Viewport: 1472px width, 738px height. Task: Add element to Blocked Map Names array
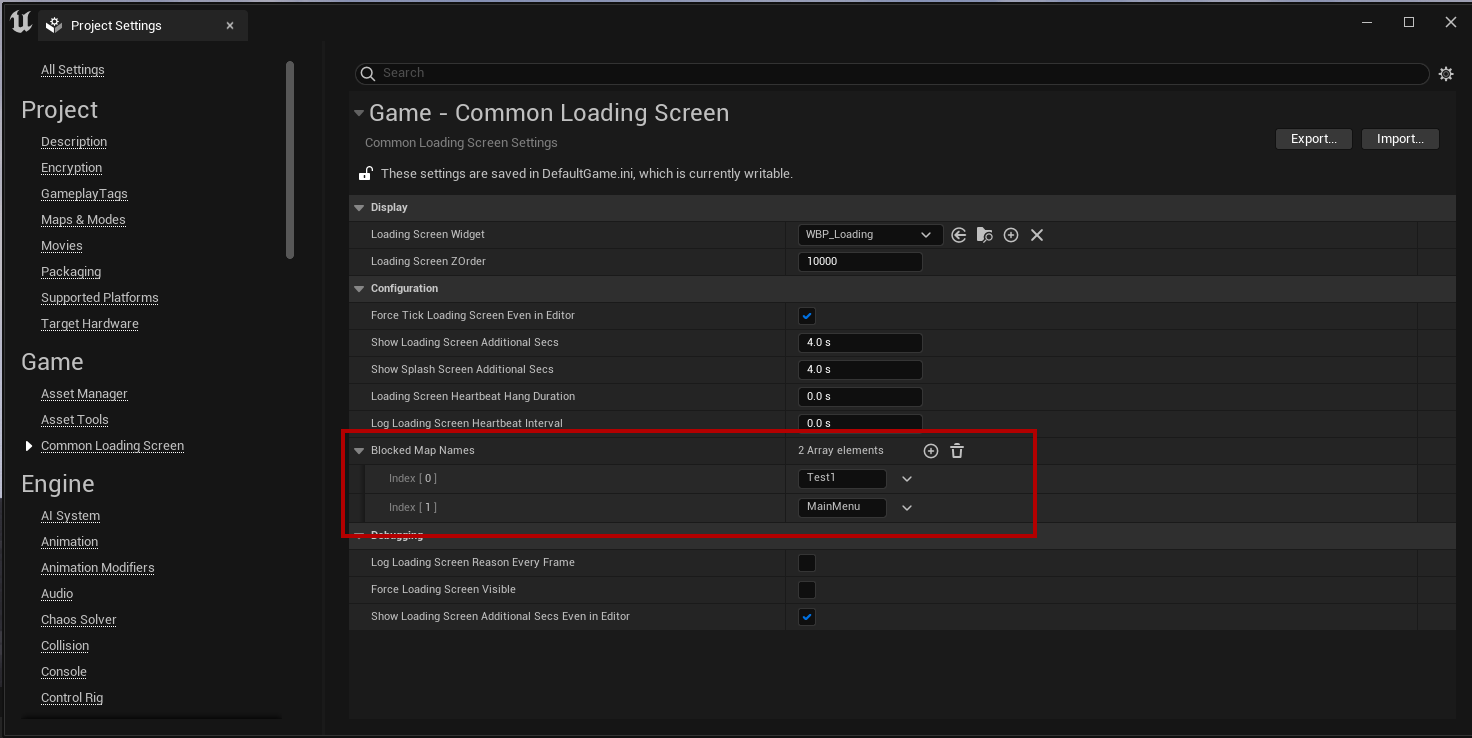[x=931, y=451]
